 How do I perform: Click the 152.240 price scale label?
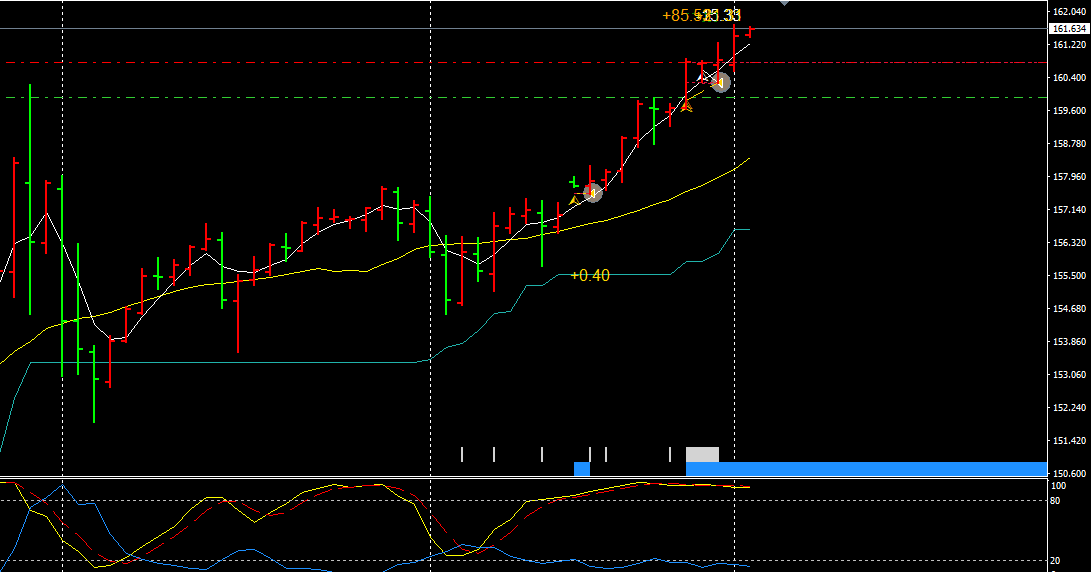[1069, 408]
